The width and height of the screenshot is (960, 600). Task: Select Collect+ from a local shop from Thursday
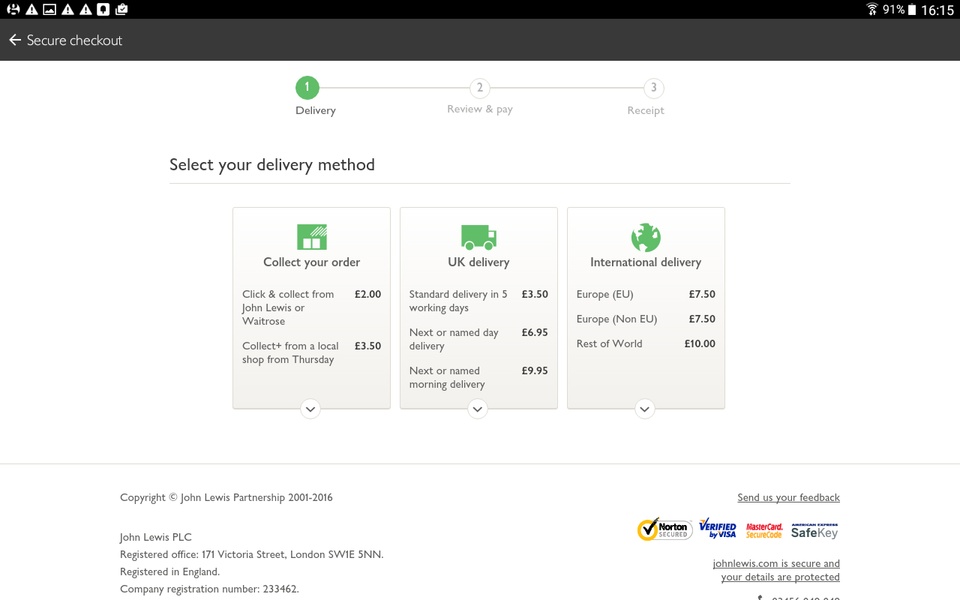coord(290,353)
